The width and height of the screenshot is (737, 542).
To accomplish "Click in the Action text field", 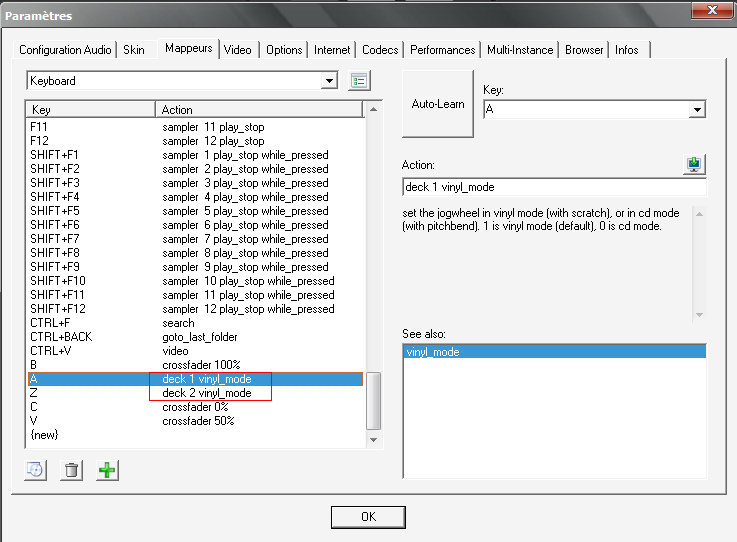I will [x=554, y=187].
